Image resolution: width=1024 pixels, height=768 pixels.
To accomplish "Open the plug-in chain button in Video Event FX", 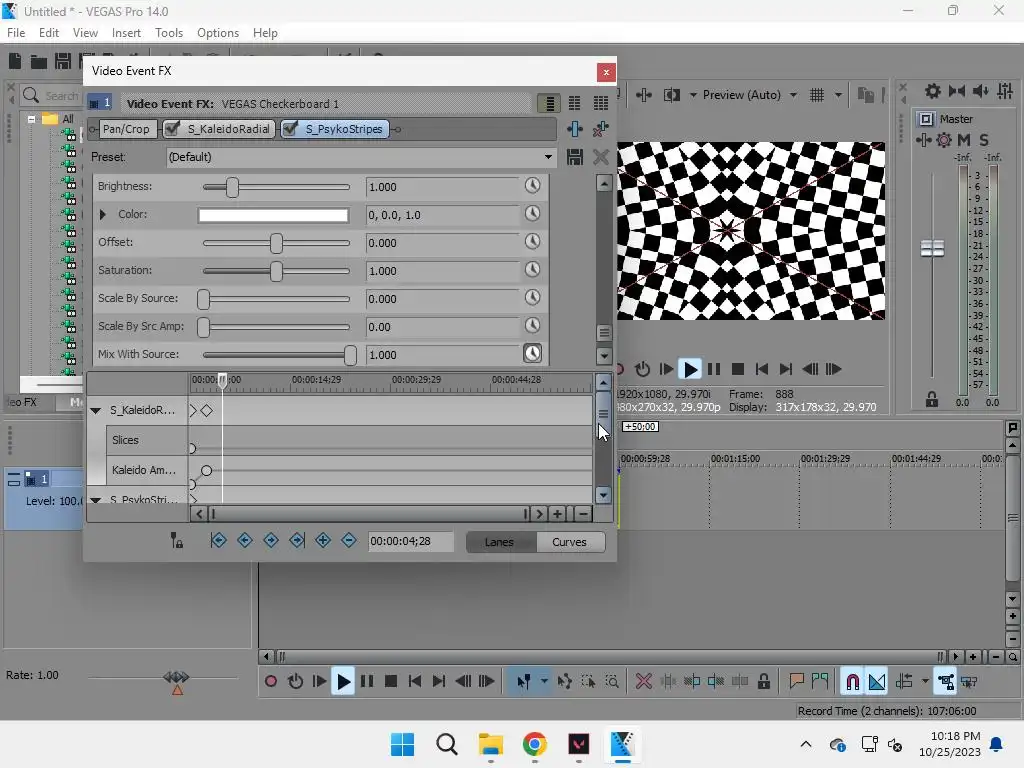I will (x=575, y=129).
